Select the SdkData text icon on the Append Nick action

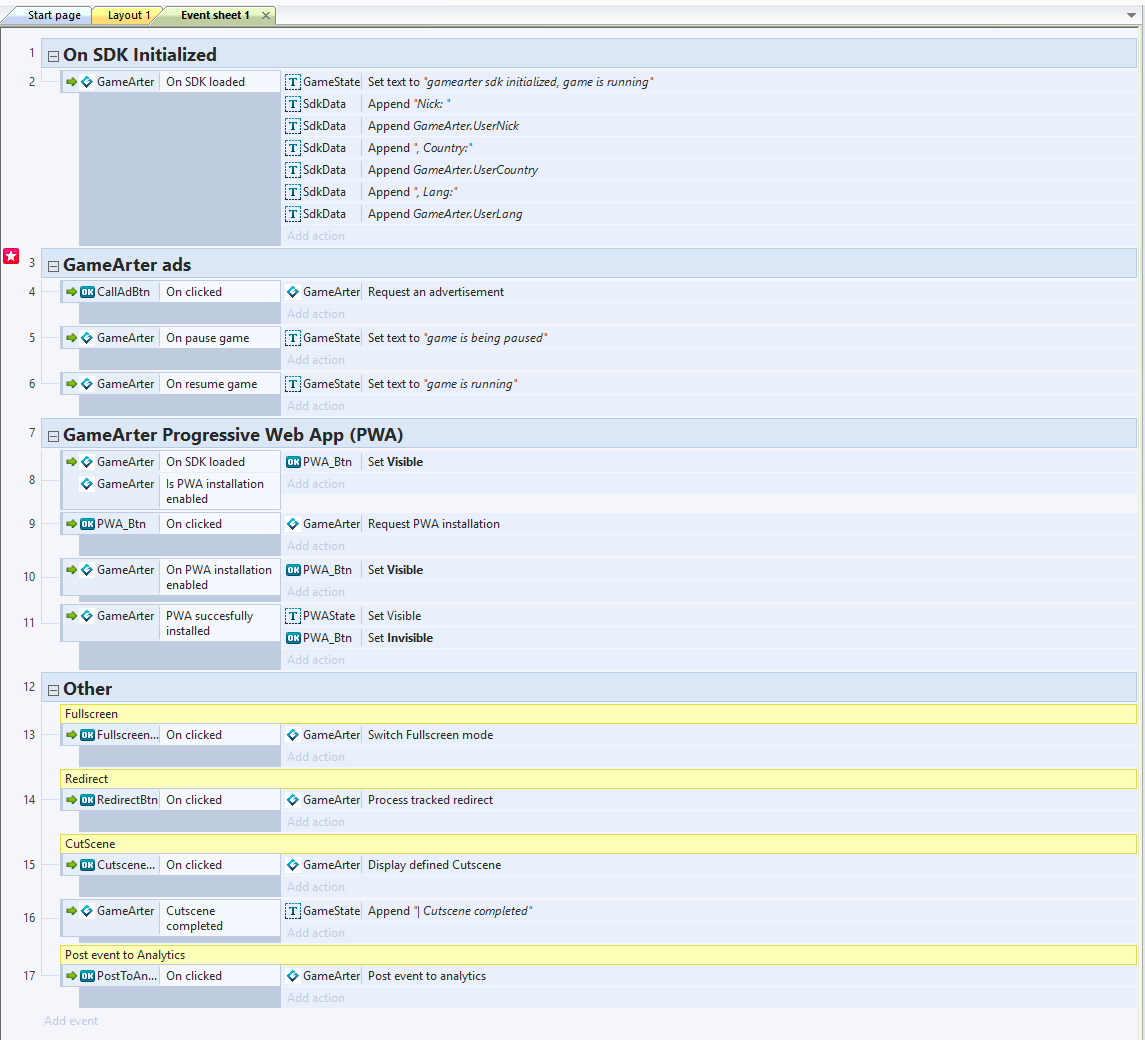[x=291, y=103]
